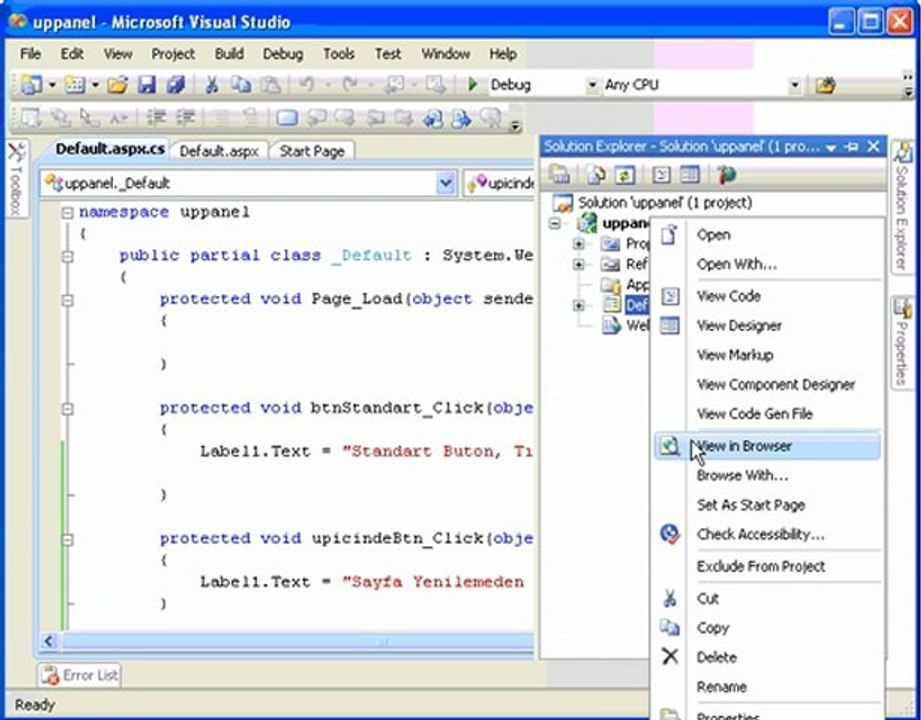Open the vertical Solution Explorer side tab
The image size is (921, 720).
pyautogui.click(x=902, y=206)
